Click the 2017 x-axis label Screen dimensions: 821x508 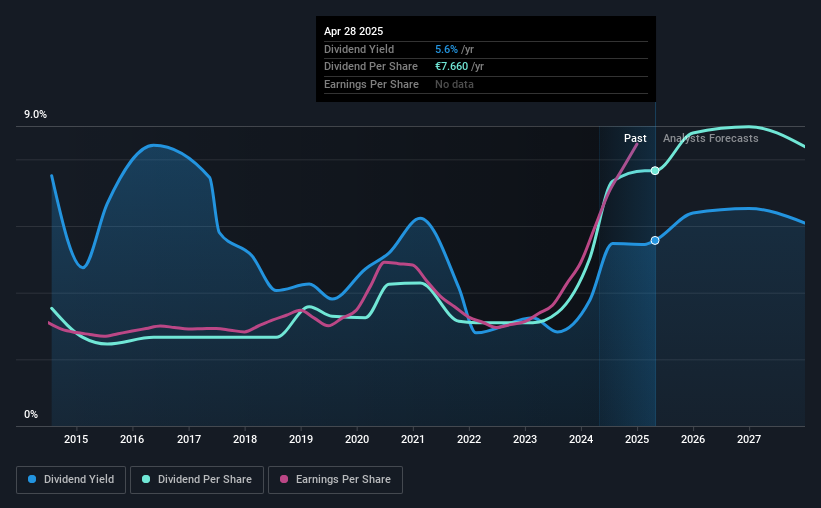(x=188, y=439)
